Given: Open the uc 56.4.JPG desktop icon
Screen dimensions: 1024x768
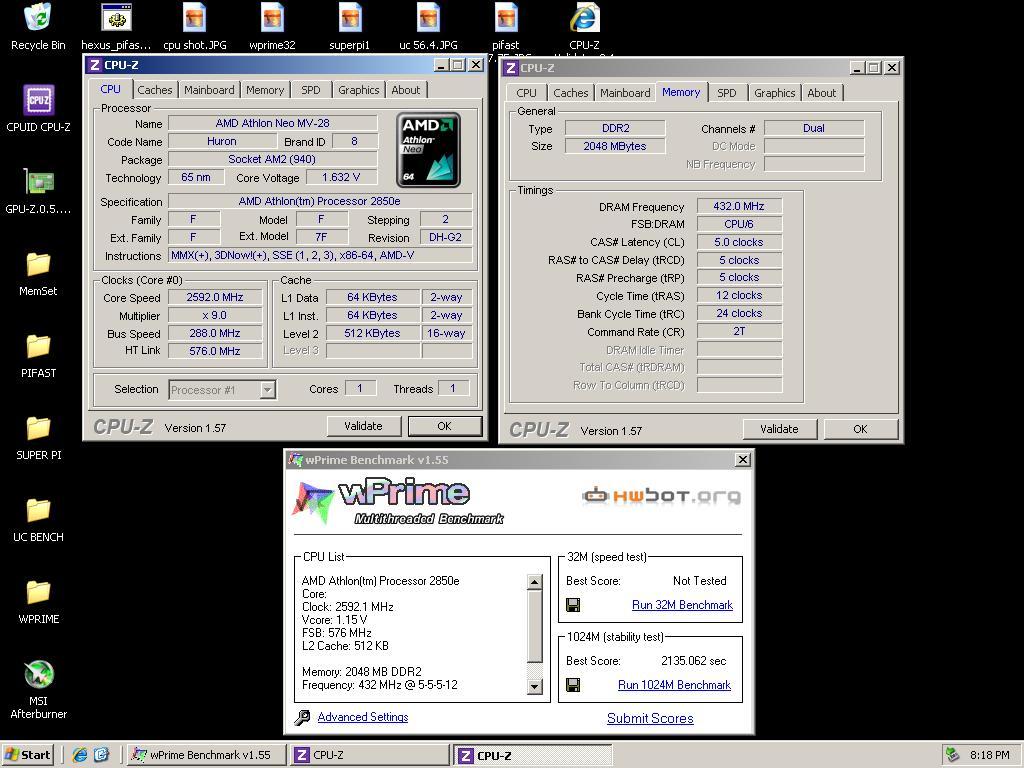Looking at the screenshot, I should 428,26.
